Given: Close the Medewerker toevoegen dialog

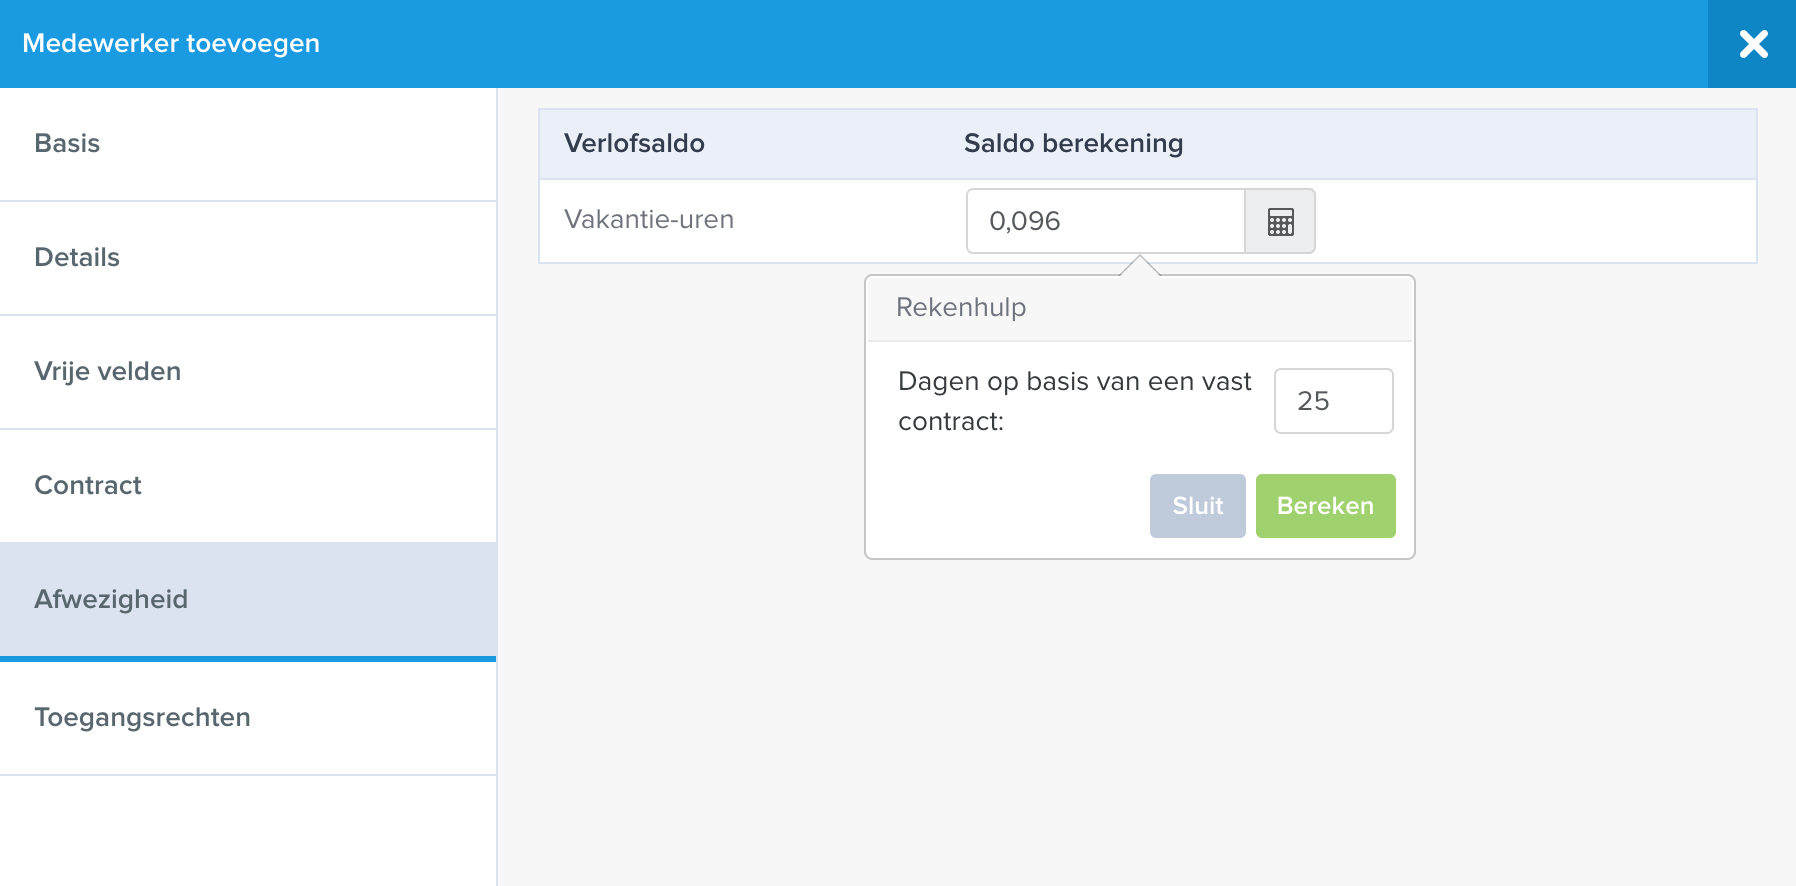Looking at the screenshot, I should (1753, 44).
